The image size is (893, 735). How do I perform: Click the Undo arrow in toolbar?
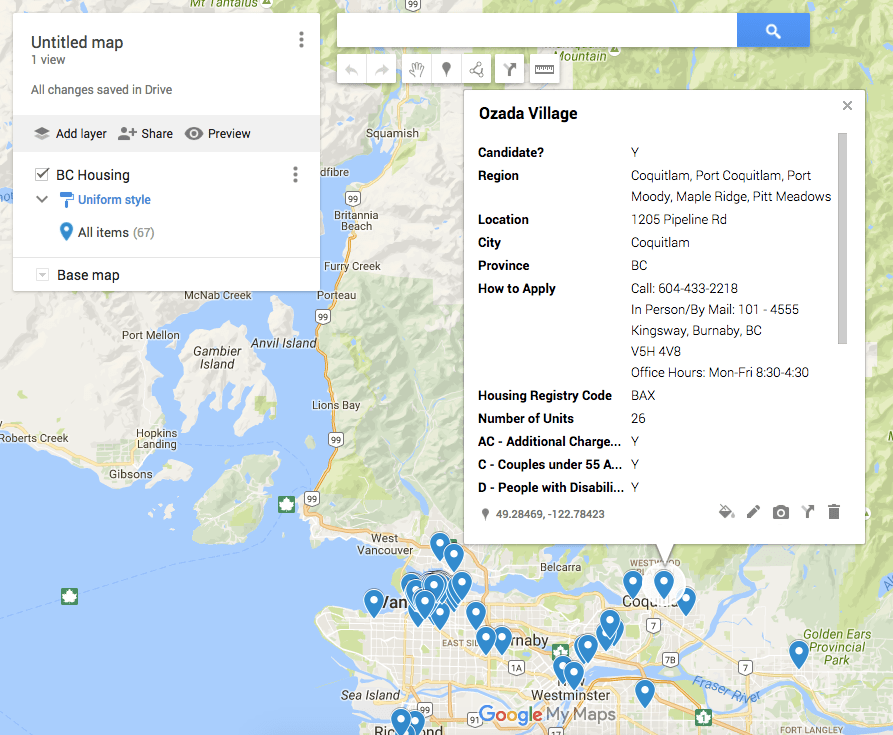coord(352,69)
